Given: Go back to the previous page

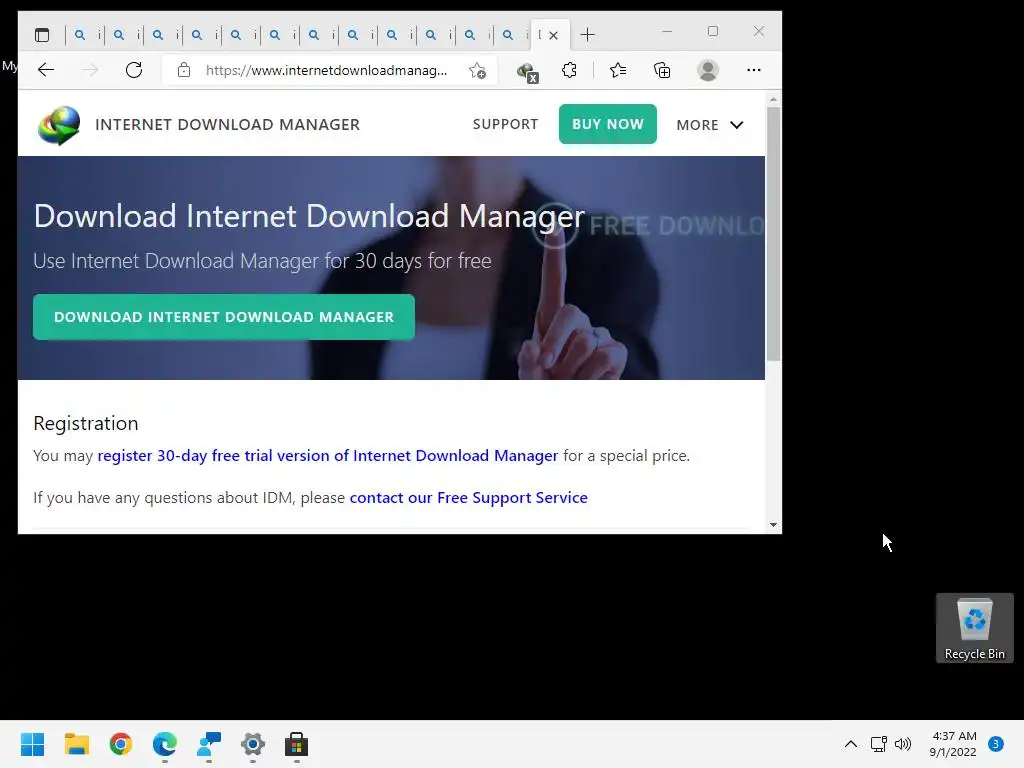Looking at the screenshot, I should [x=46, y=70].
